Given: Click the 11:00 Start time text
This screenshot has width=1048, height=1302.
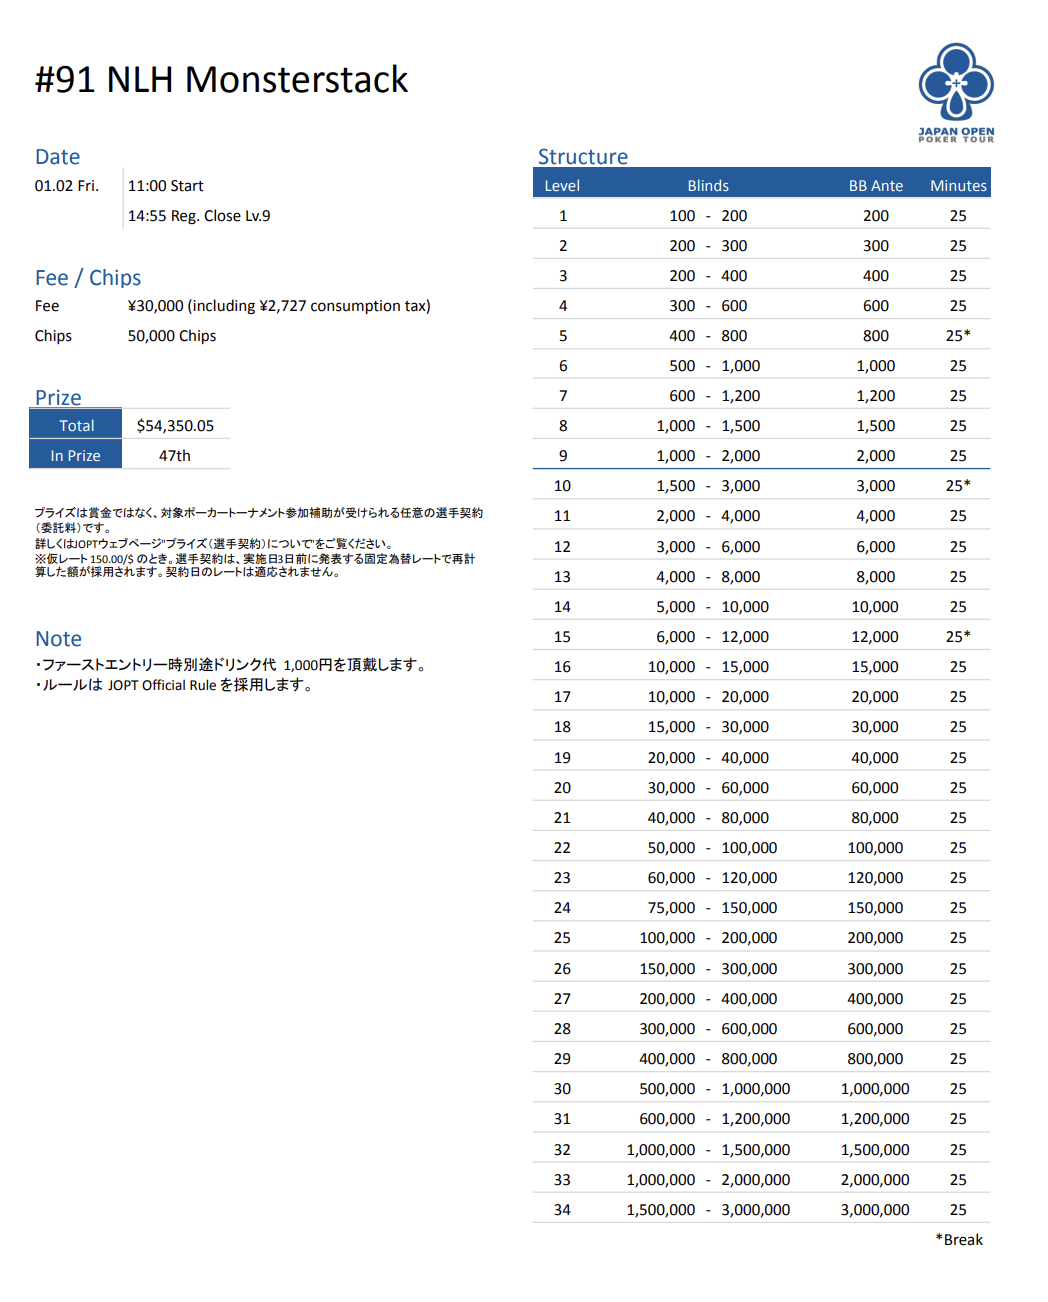Looking at the screenshot, I should coord(165,186).
